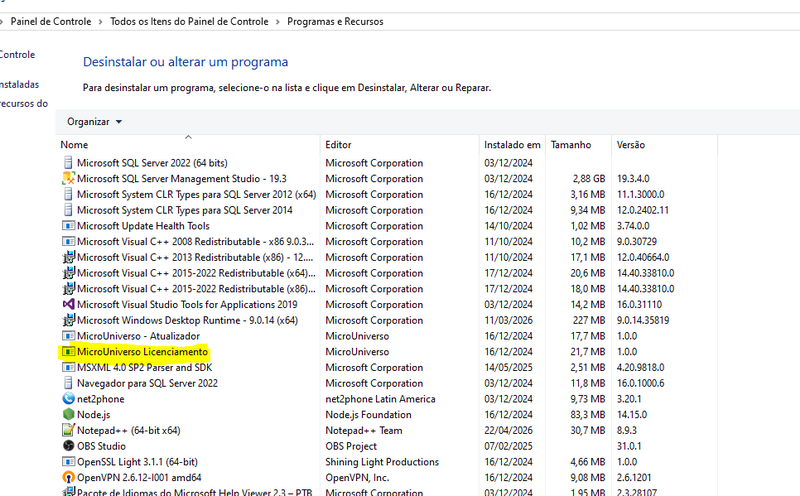The height and width of the screenshot is (496, 800).
Task: Select the net2phone program name
Action: pos(101,399)
